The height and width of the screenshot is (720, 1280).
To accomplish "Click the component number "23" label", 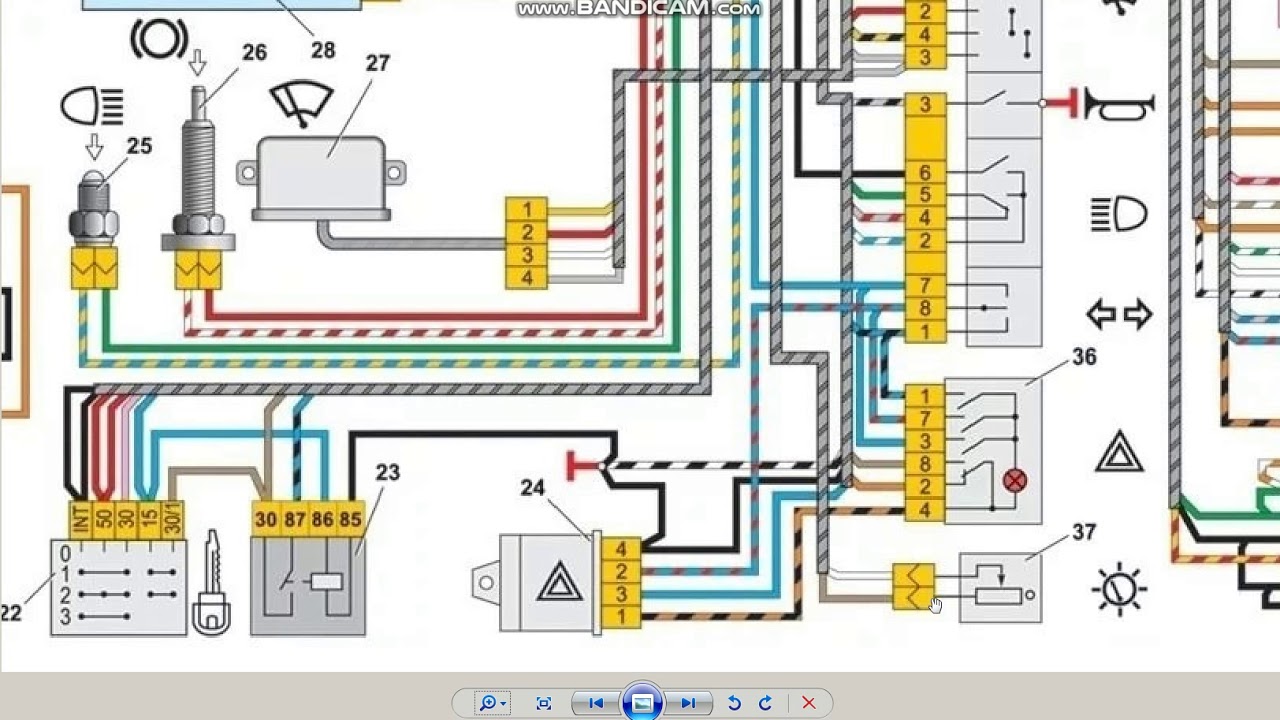I will coord(387,472).
